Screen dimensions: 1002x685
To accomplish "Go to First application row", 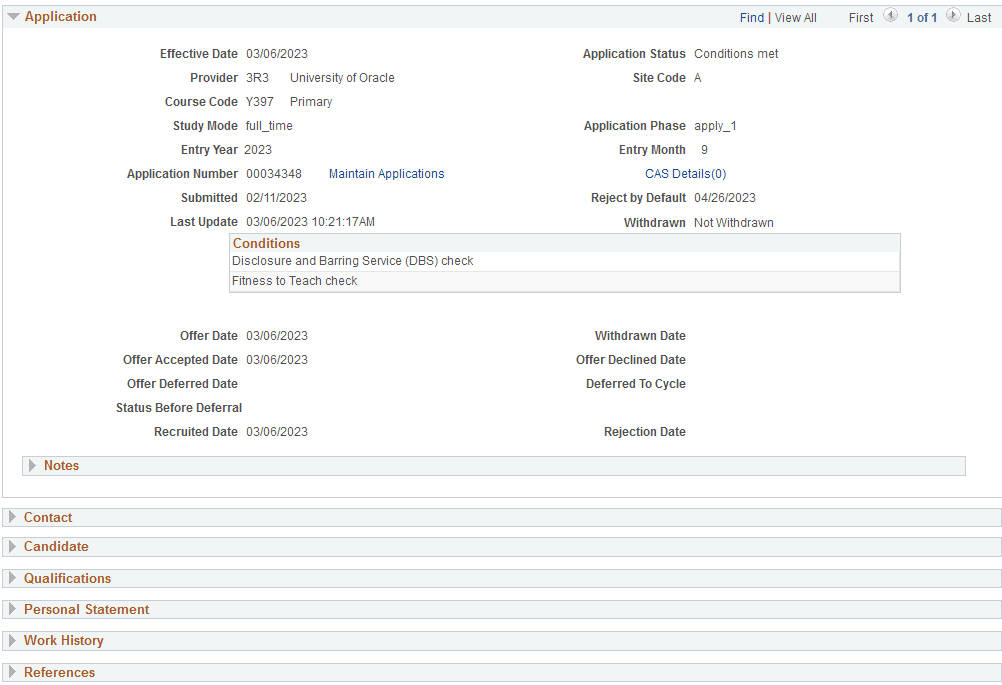I will point(860,18).
